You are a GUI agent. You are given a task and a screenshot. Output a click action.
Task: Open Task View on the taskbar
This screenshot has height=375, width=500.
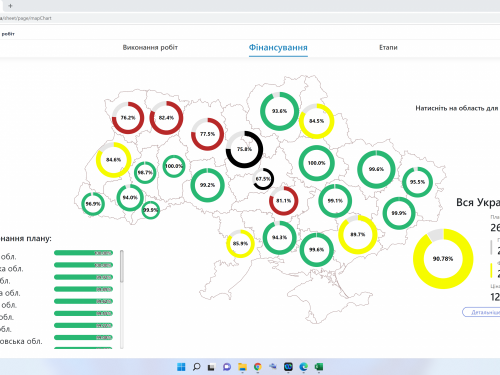[211, 367]
